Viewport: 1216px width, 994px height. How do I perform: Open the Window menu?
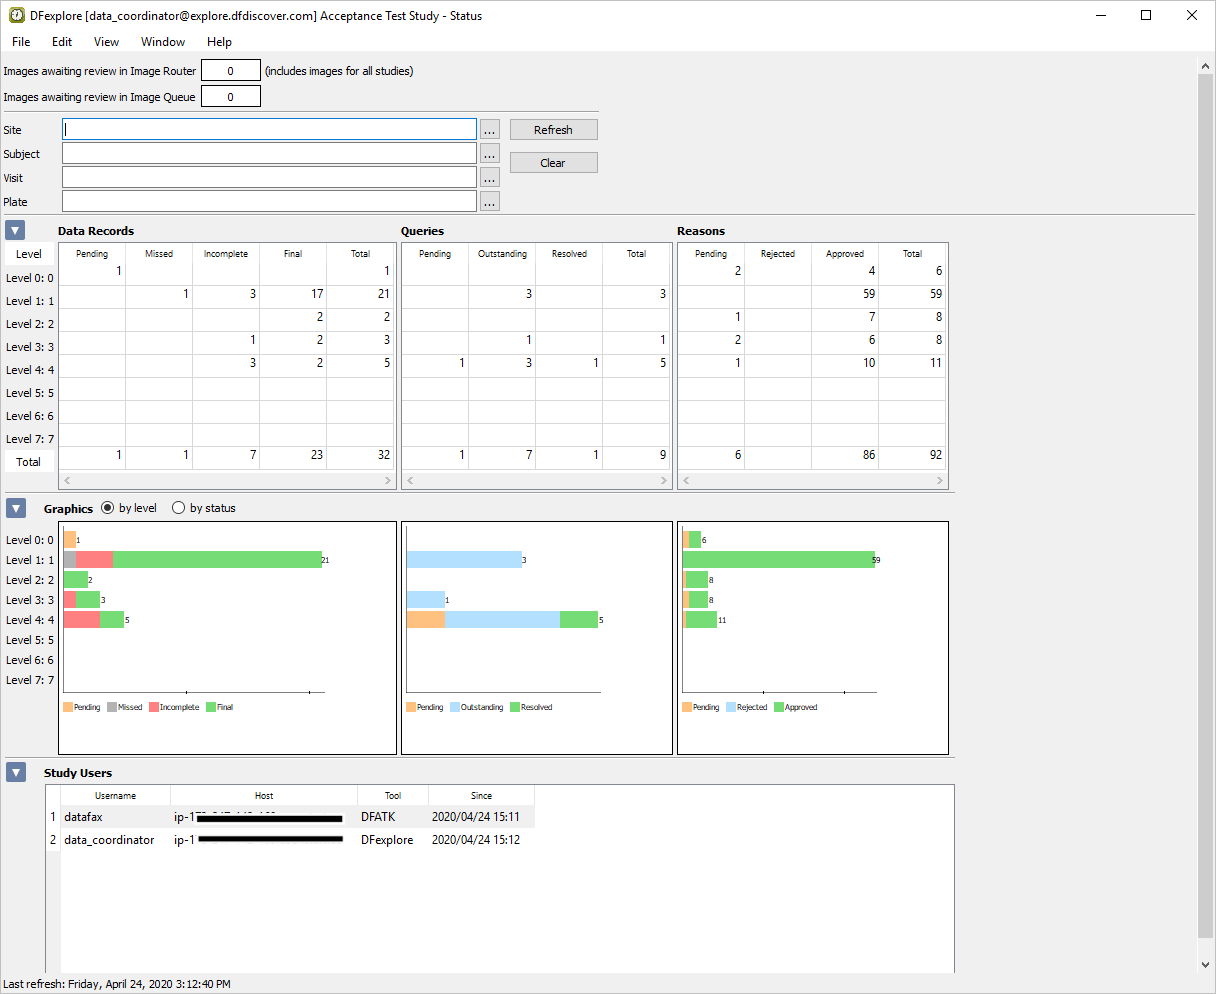(163, 42)
